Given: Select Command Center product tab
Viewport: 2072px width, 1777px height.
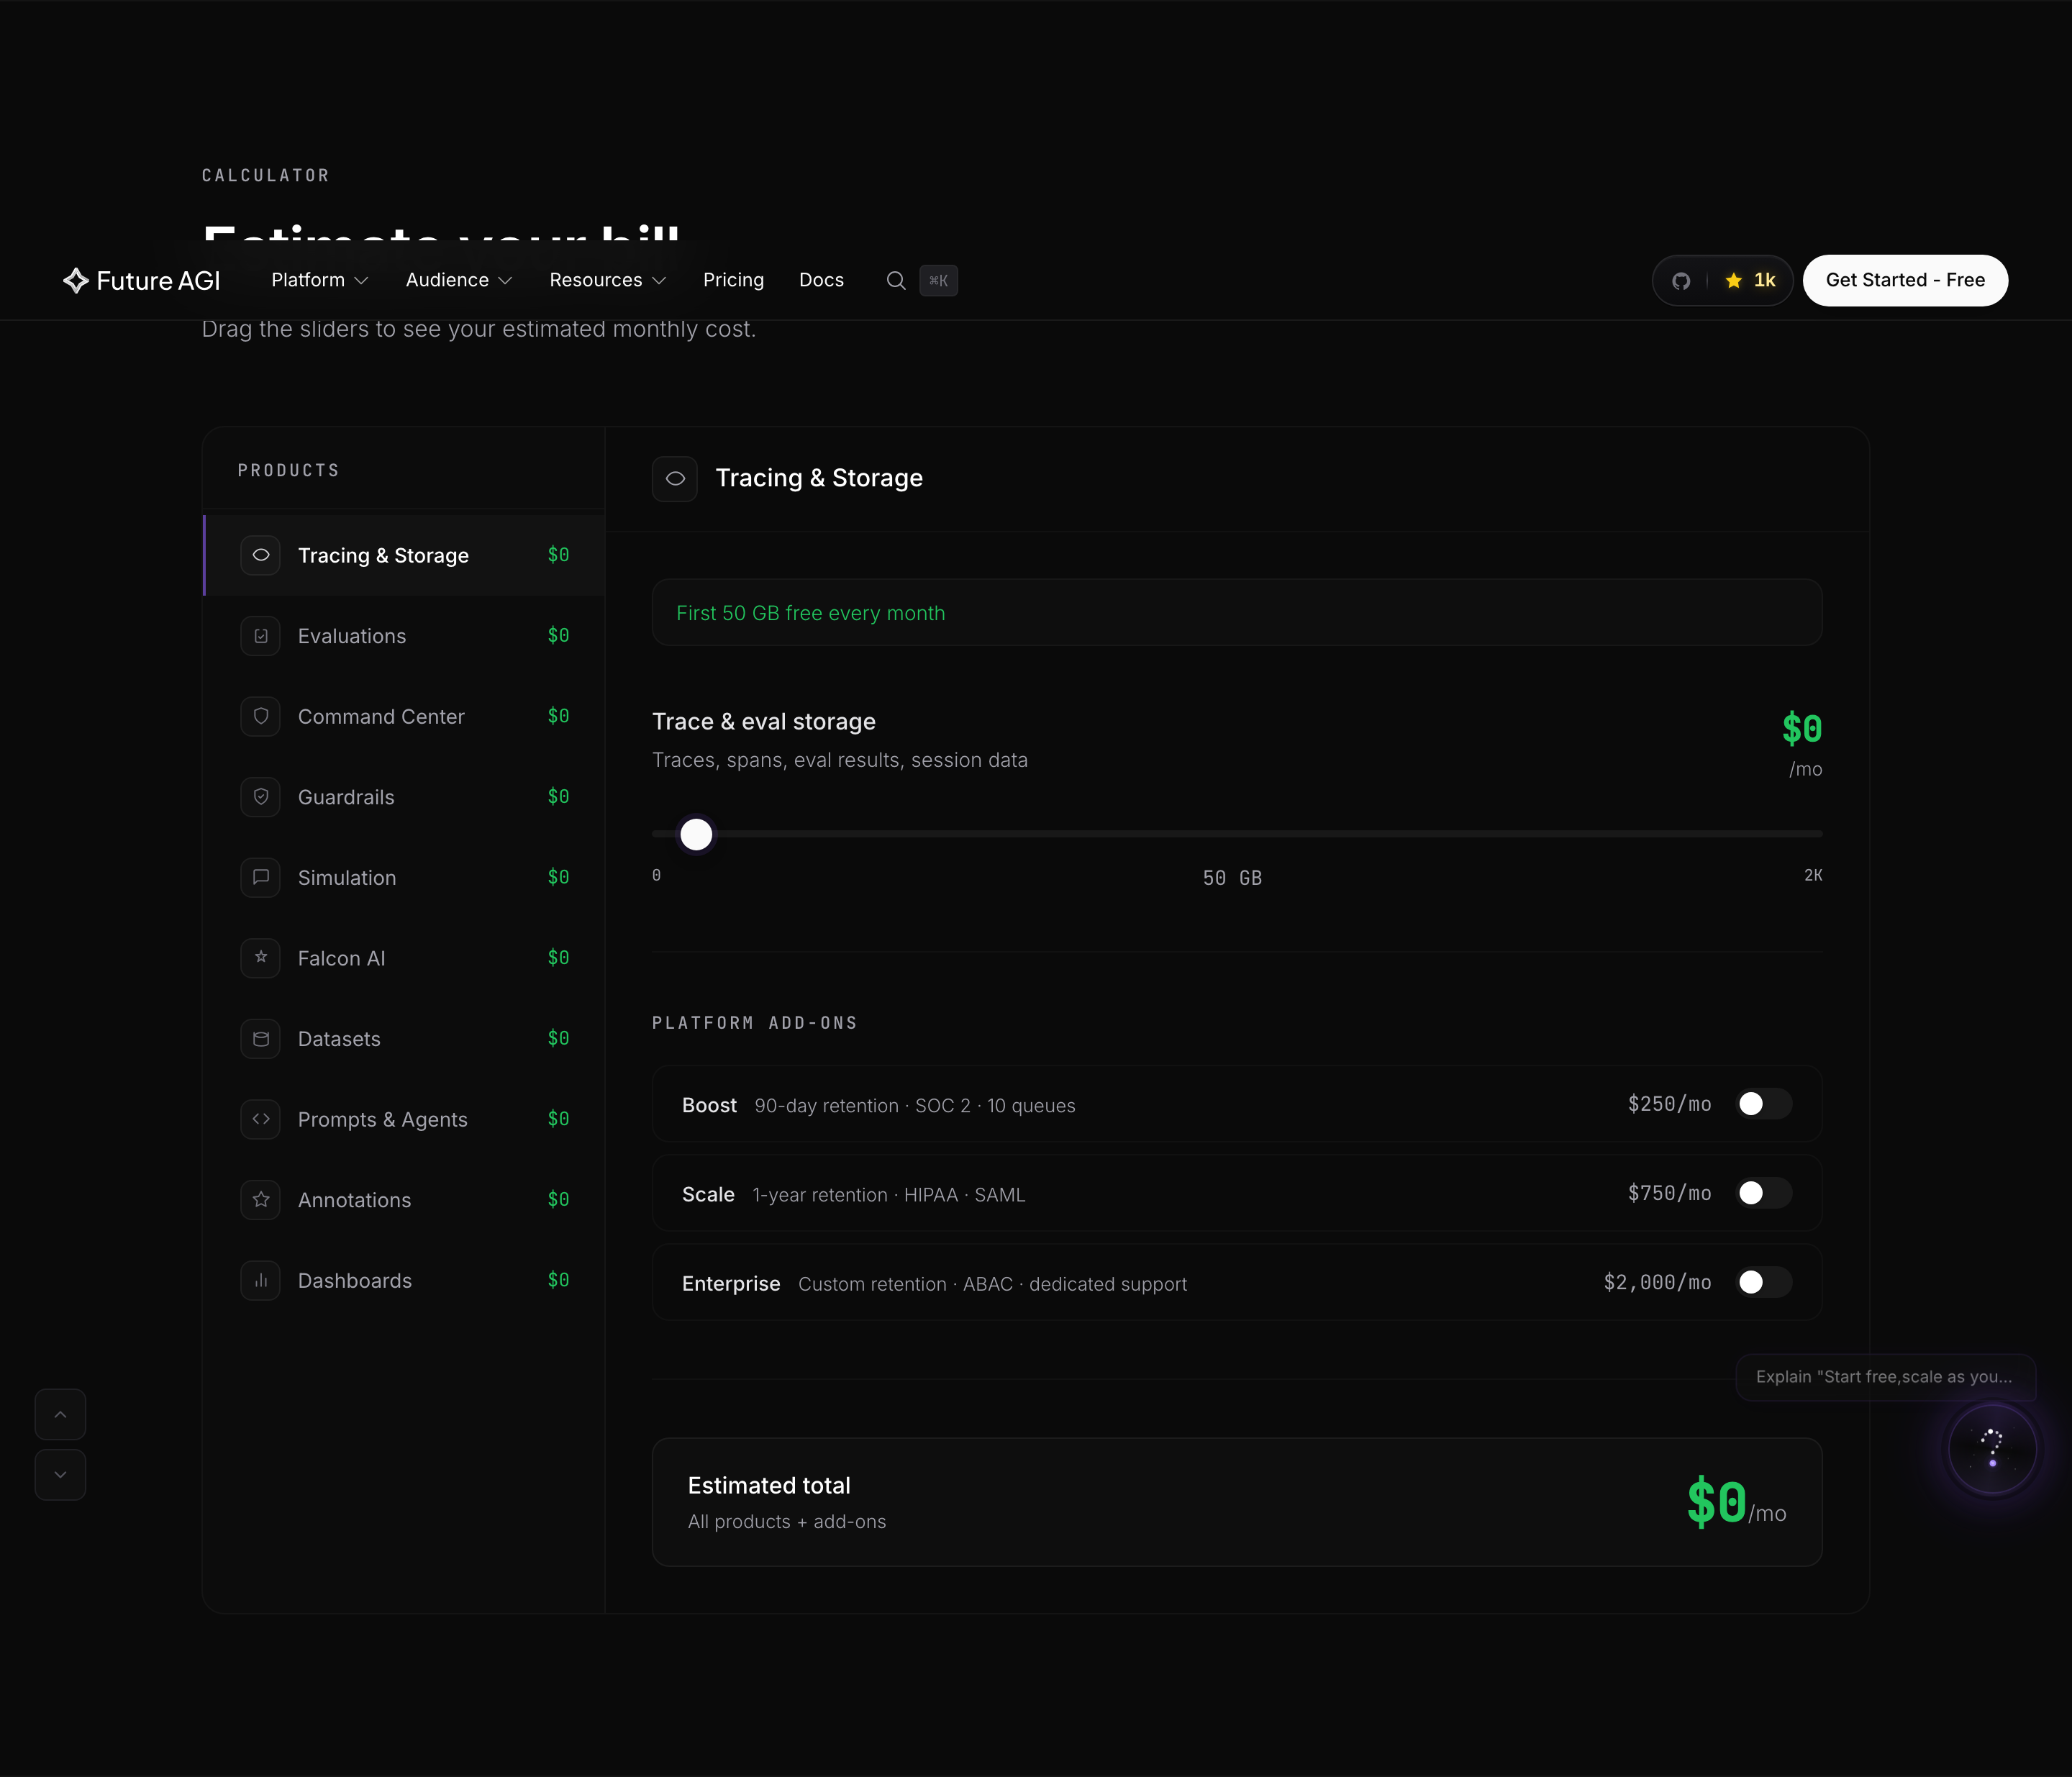Looking at the screenshot, I should (x=404, y=716).
